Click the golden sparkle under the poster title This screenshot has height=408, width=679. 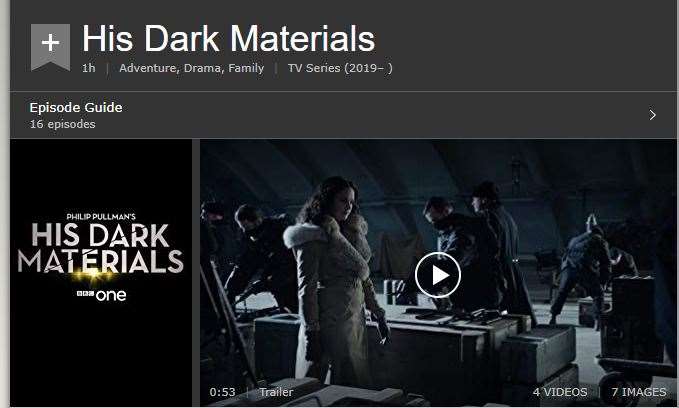[x=92, y=275]
